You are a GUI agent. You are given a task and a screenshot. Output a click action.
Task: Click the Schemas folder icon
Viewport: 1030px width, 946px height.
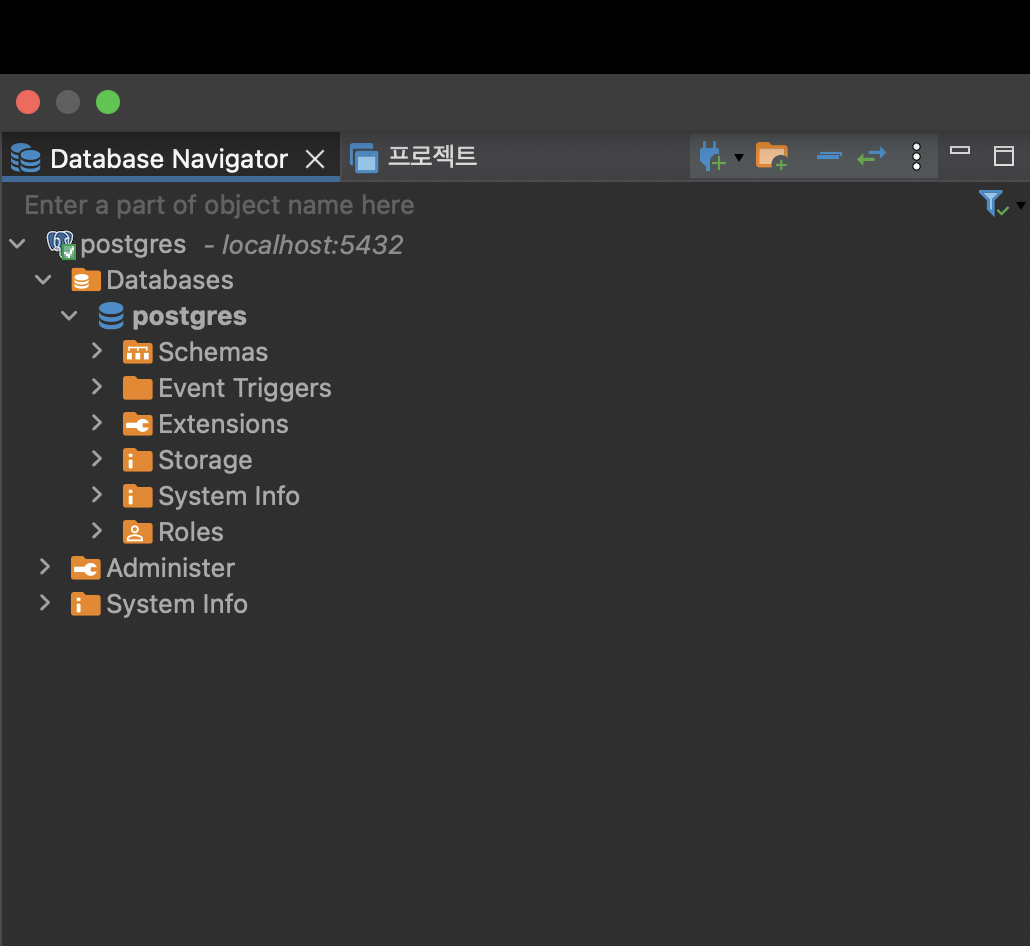(137, 352)
